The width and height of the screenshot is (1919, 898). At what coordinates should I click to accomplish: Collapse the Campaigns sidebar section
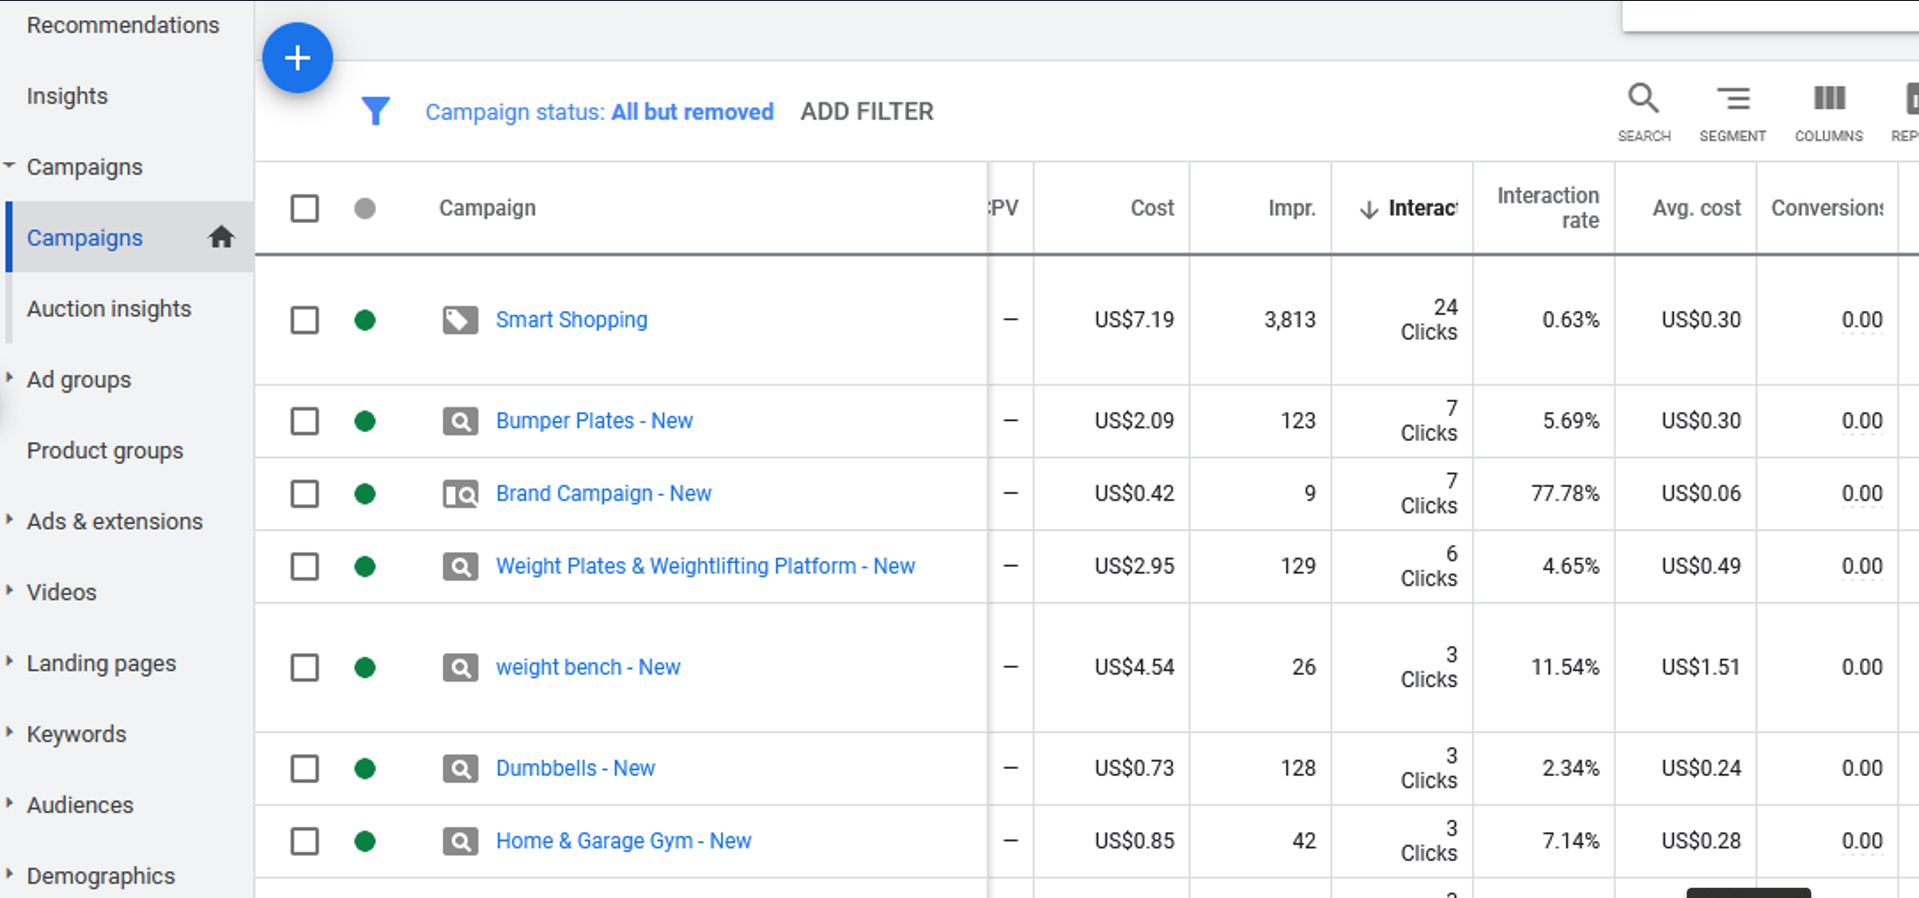point(10,165)
